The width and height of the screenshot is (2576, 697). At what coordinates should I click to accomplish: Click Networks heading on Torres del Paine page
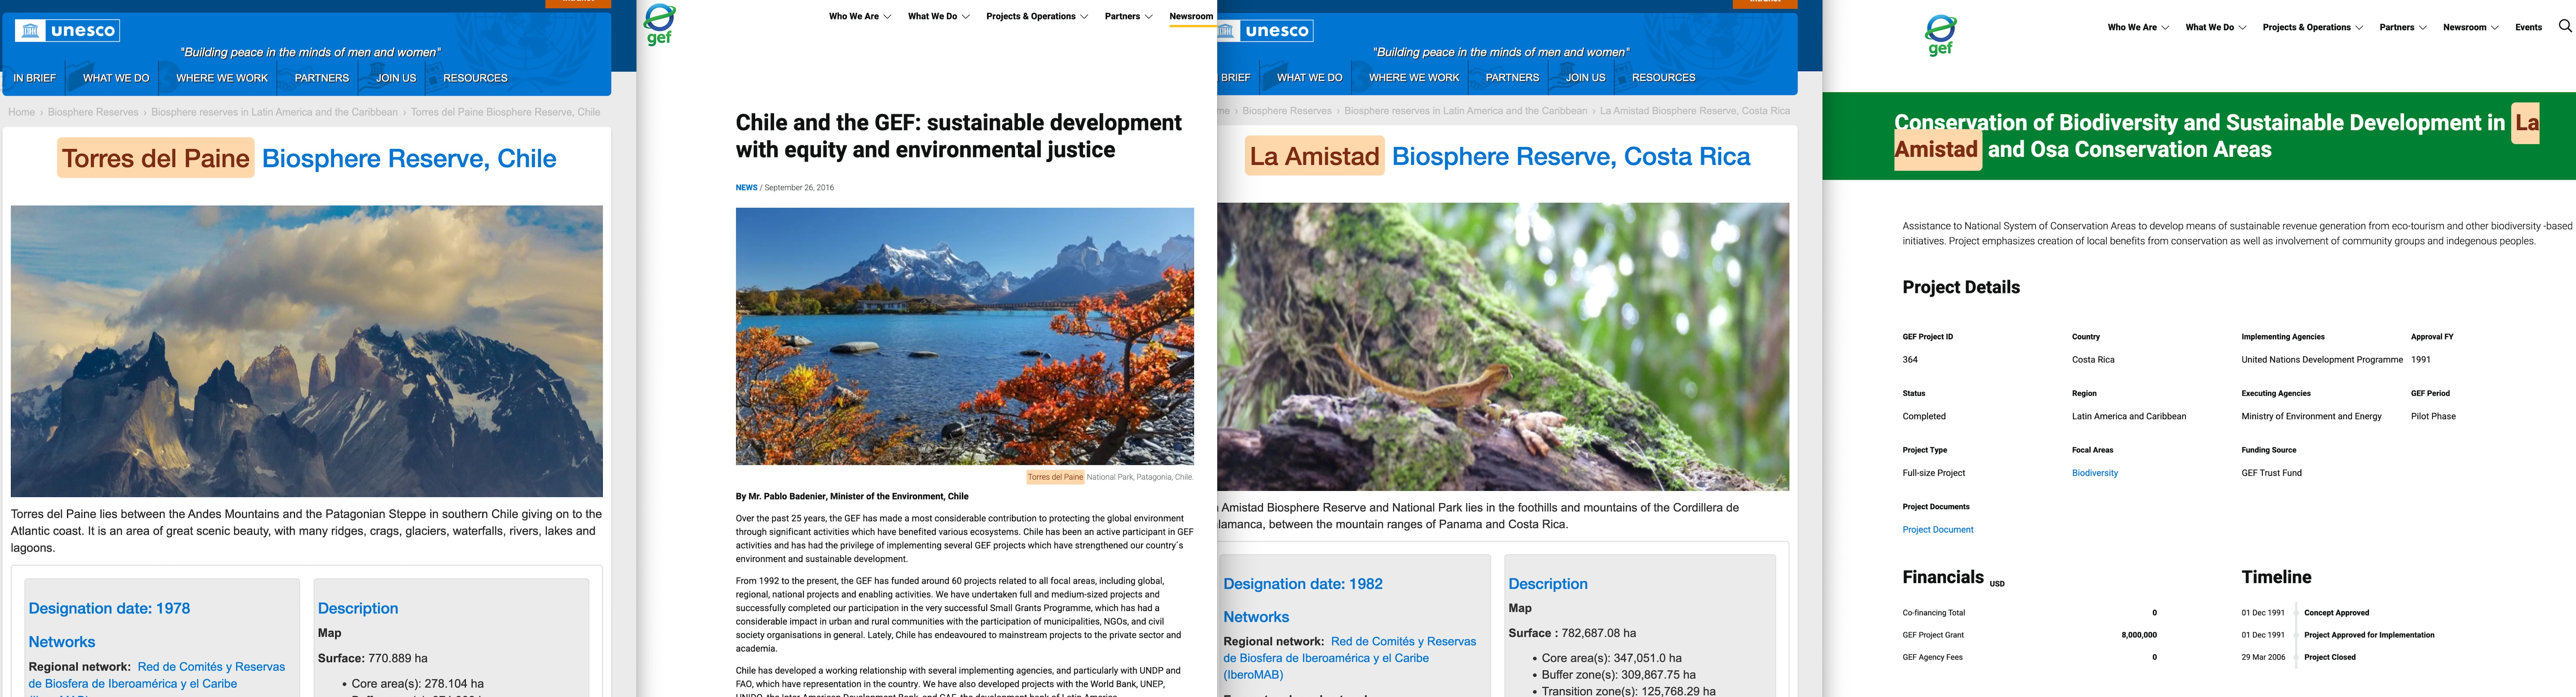click(x=61, y=642)
